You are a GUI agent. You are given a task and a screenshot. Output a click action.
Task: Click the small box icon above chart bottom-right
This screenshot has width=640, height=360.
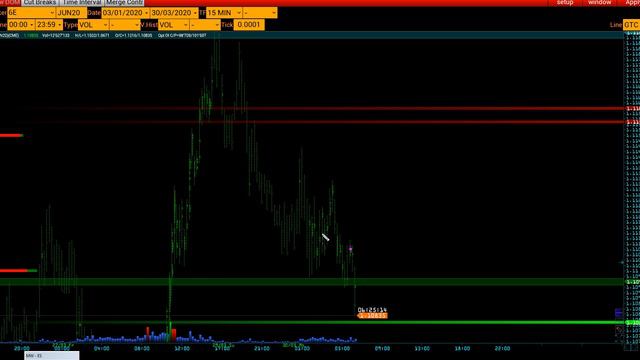pos(619,330)
